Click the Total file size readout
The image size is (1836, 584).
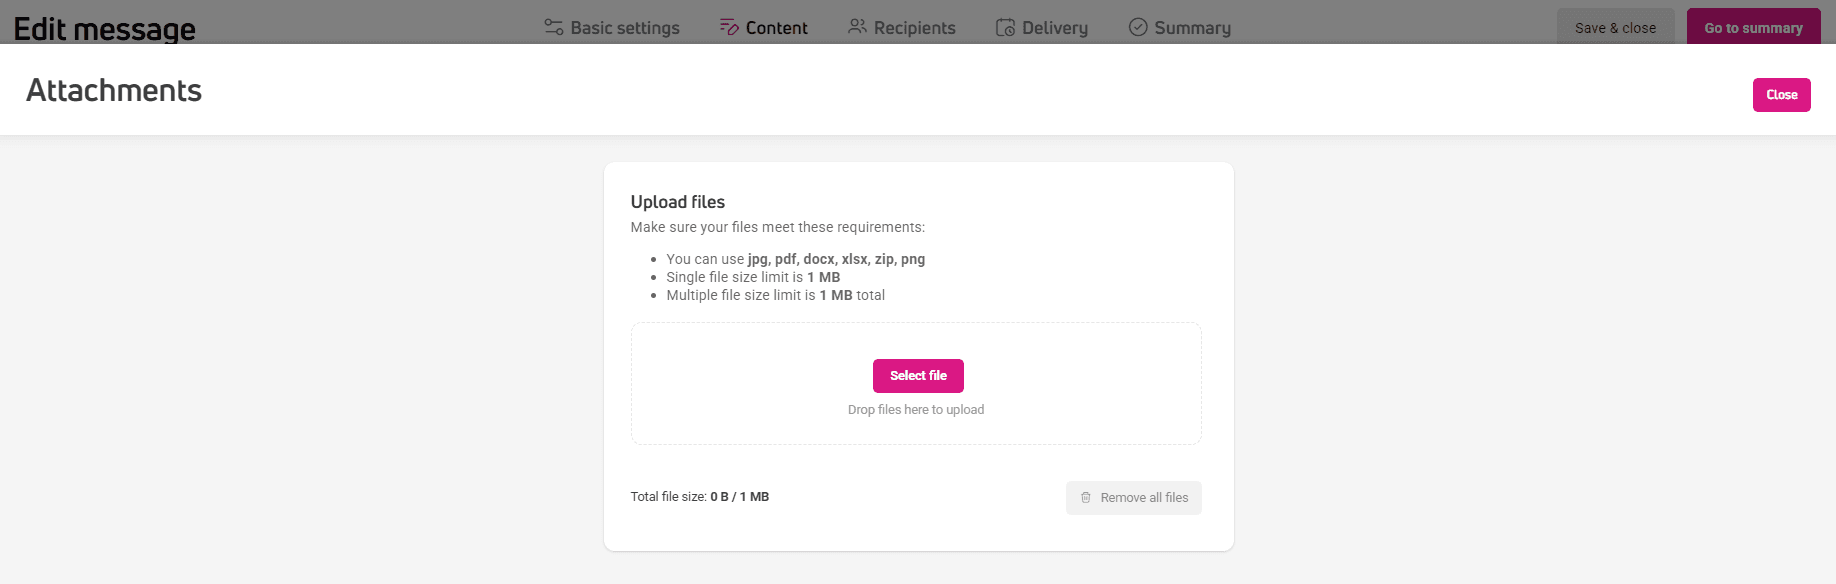pyautogui.click(x=699, y=497)
